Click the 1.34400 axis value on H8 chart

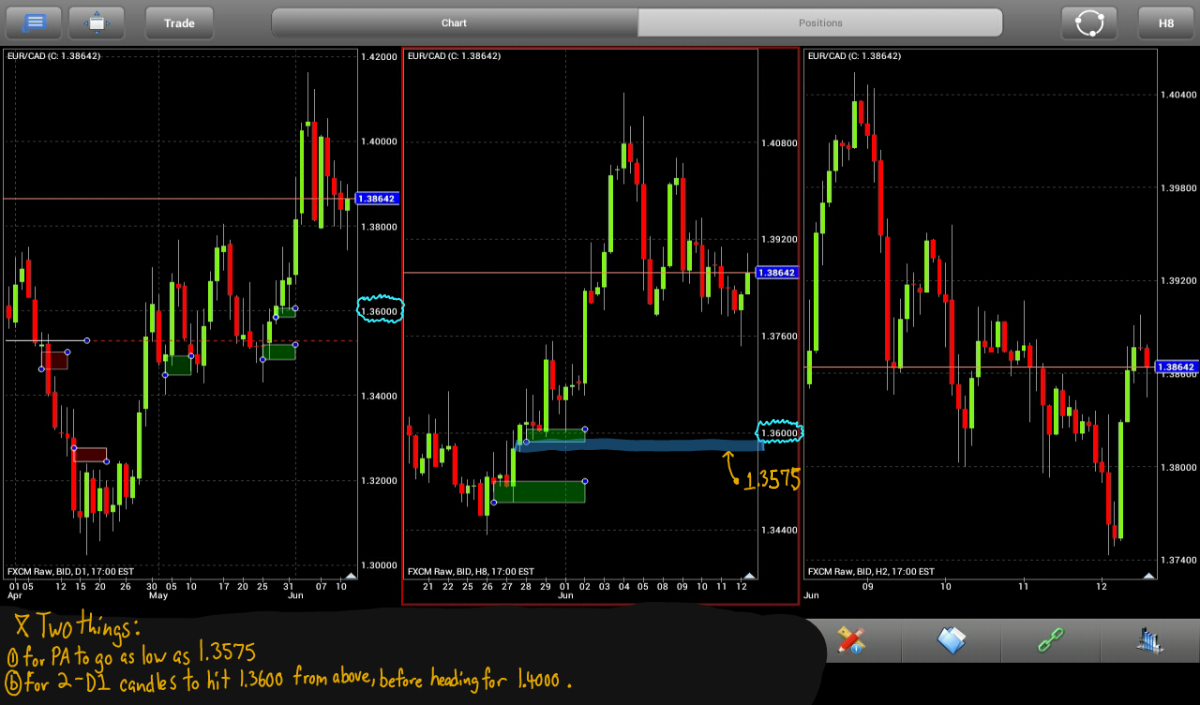tap(779, 530)
